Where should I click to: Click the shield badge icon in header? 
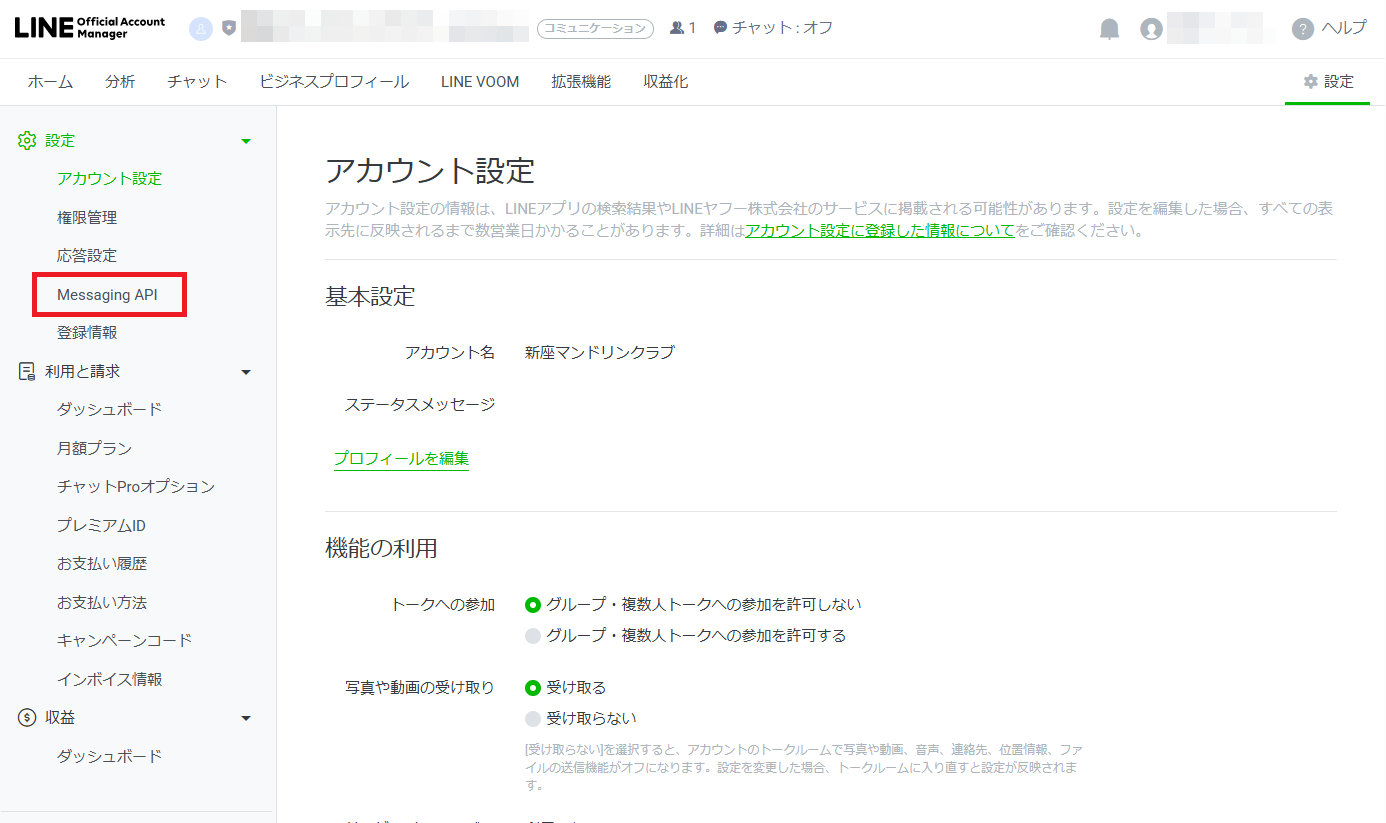229,29
